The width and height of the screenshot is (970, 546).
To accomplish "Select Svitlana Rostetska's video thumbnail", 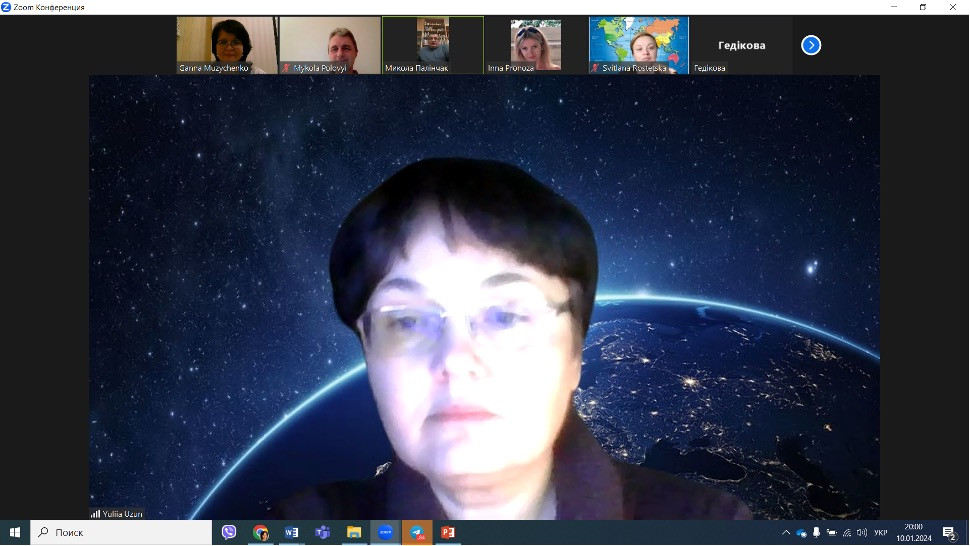I will tap(639, 45).
